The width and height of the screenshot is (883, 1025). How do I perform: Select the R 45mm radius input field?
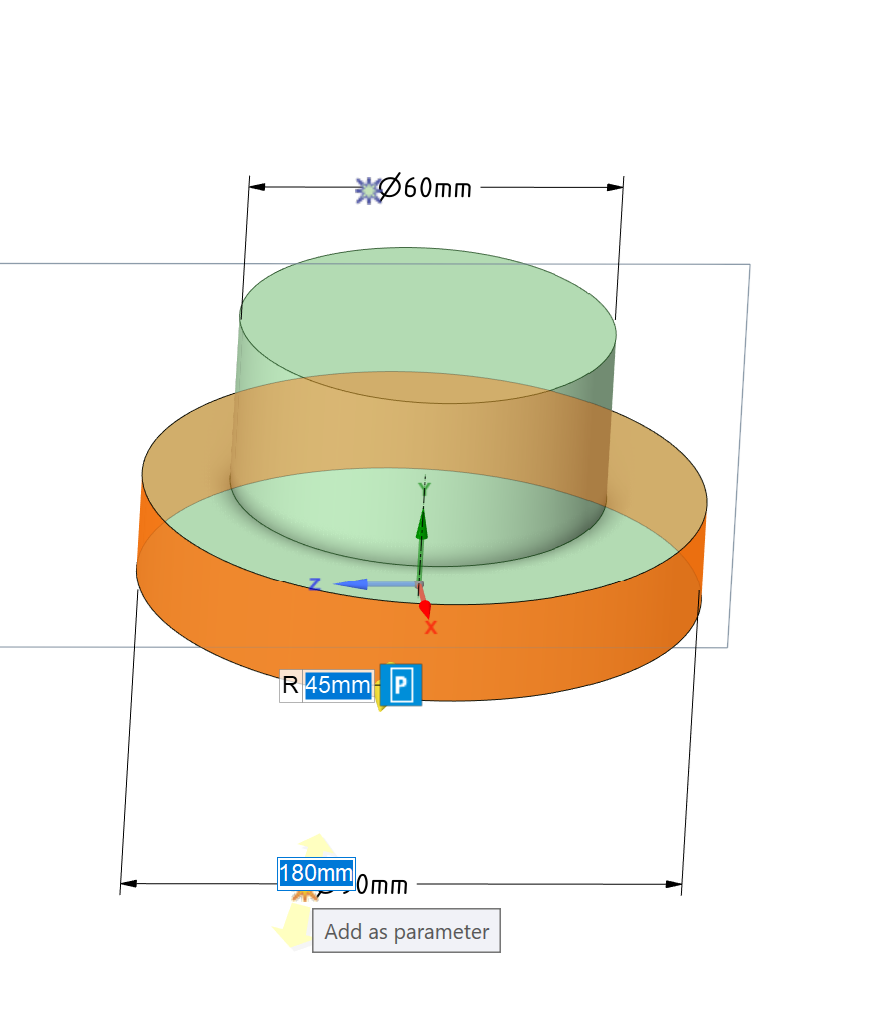tap(339, 685)
